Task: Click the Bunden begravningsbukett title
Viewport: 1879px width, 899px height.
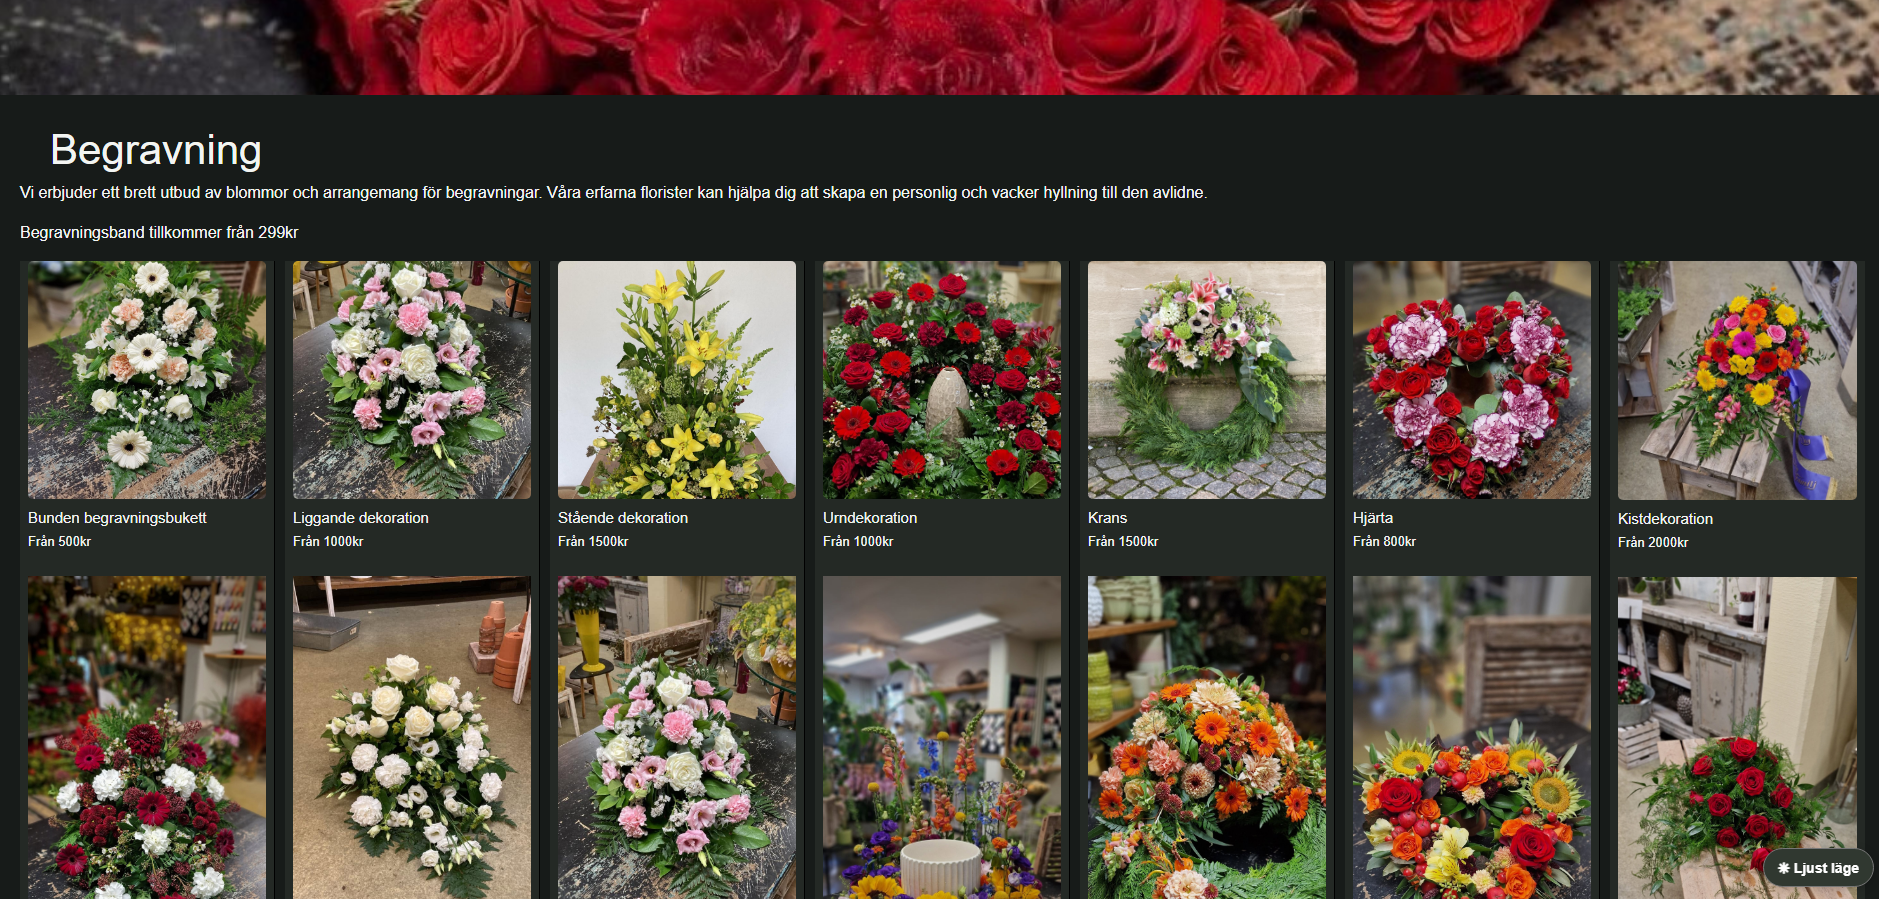Action: (x=117, y=518)
